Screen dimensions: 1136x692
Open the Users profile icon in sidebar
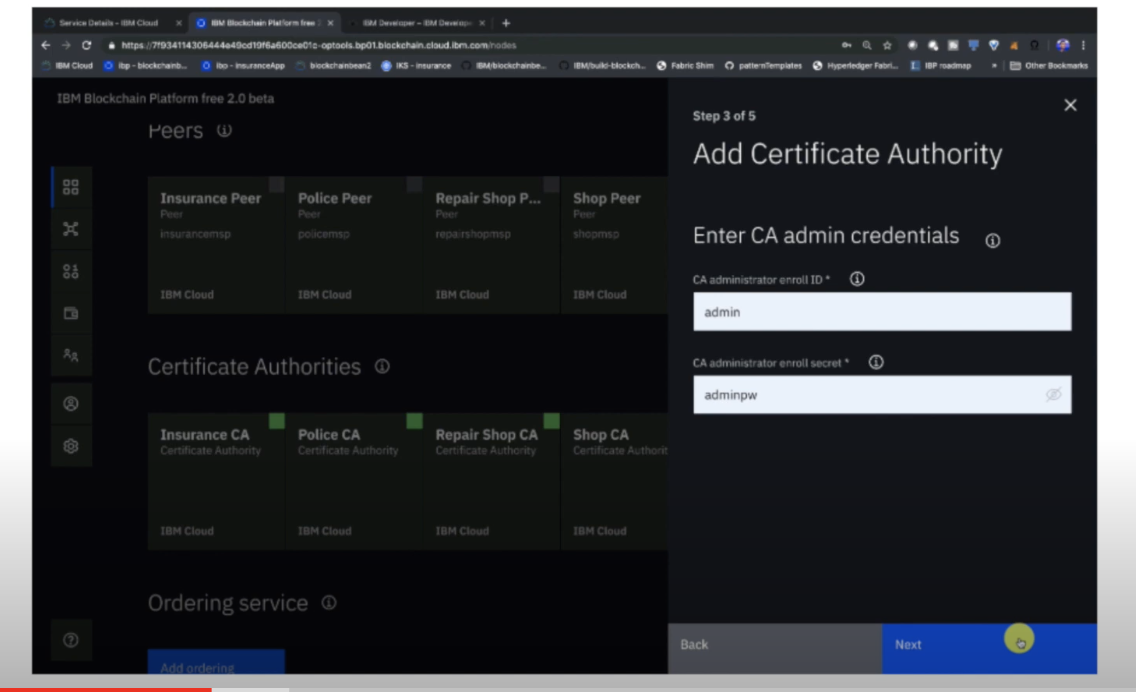point(71,404)
